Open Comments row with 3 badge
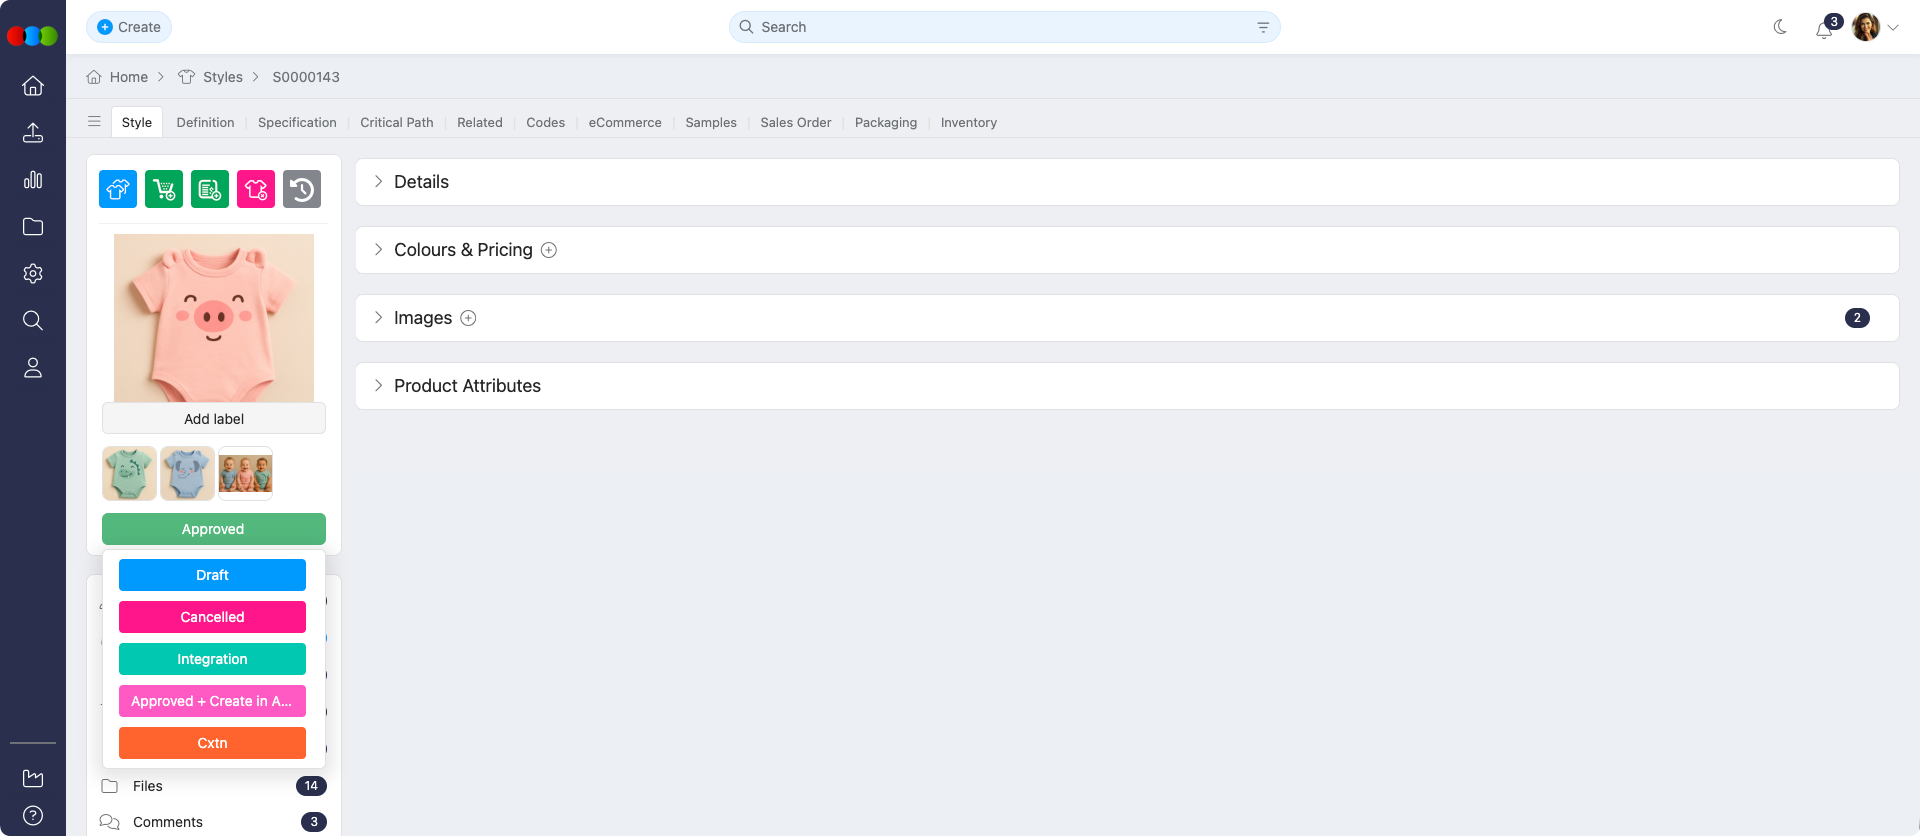Screen dimensions: 1920x836 point(214,822)
